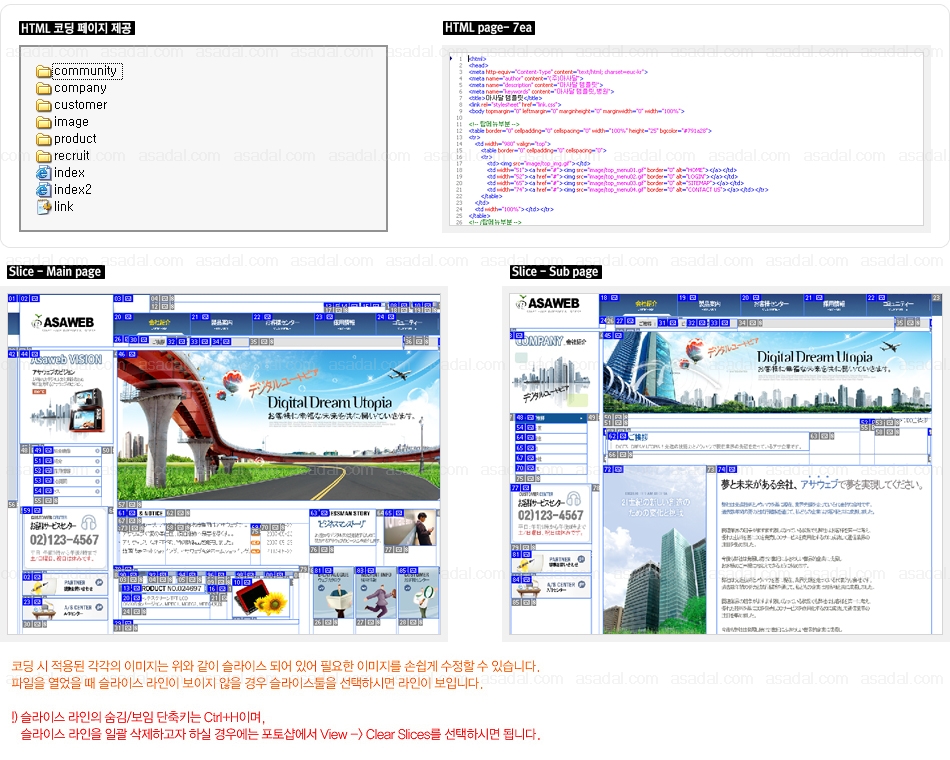Click the PARTNER banner on the Sub page slice

551,562
